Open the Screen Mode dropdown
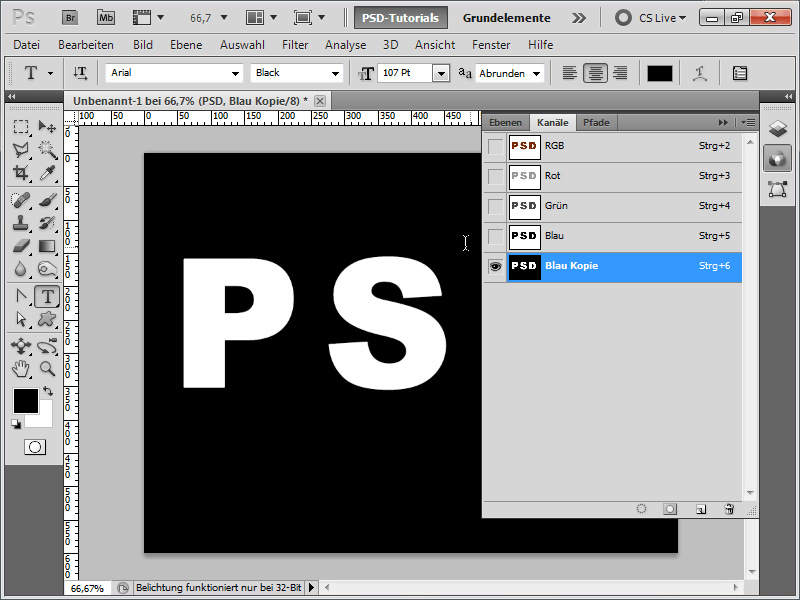Screen dimensions: 800x600 [x=309, y=18]
